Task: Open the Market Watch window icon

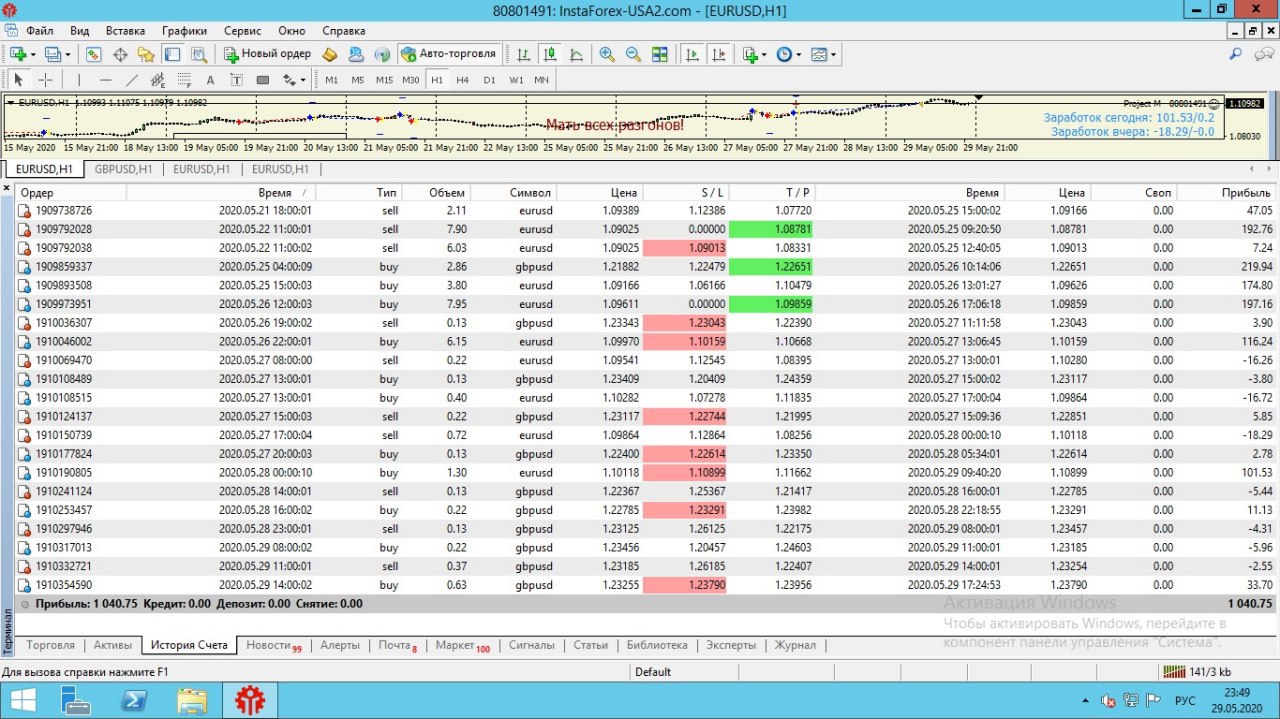Action: click(x=94, y=54)
